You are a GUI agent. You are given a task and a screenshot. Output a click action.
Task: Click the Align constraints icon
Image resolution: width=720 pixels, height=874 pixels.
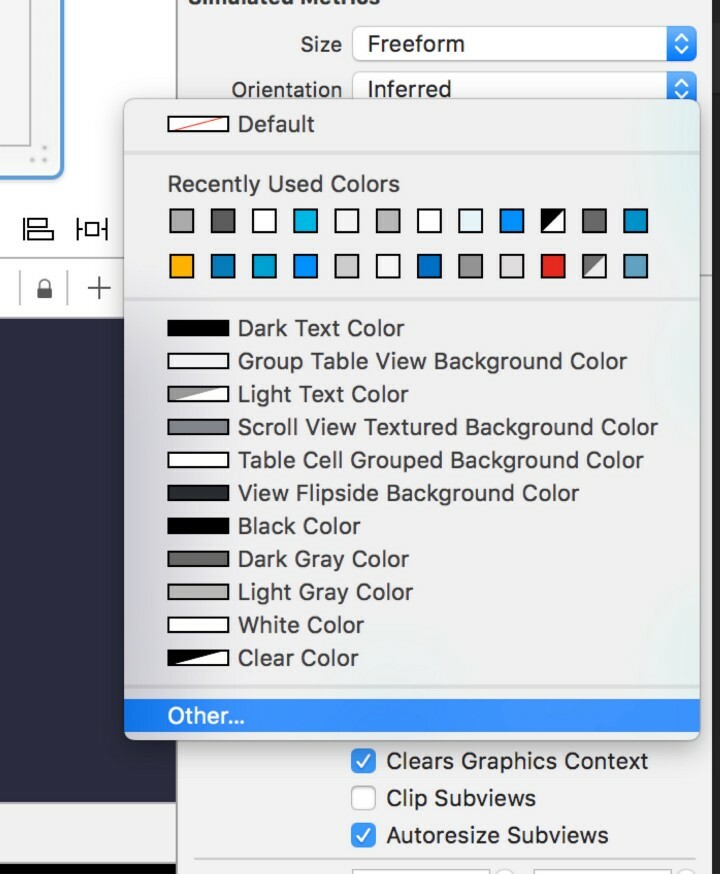click(38, 229)
